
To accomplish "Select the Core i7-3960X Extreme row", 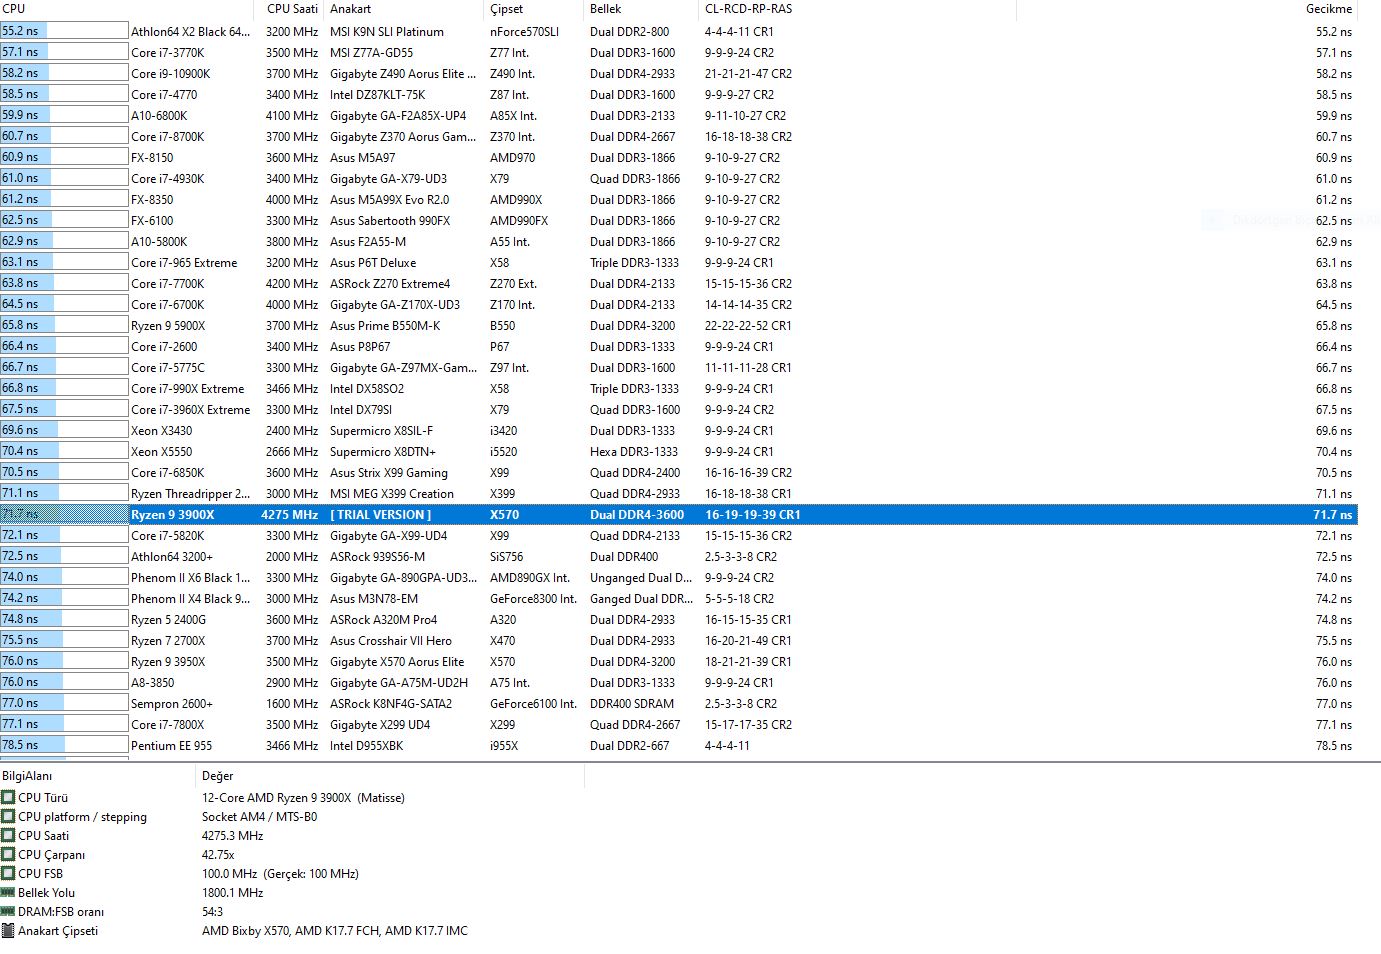I will [678, 409].
